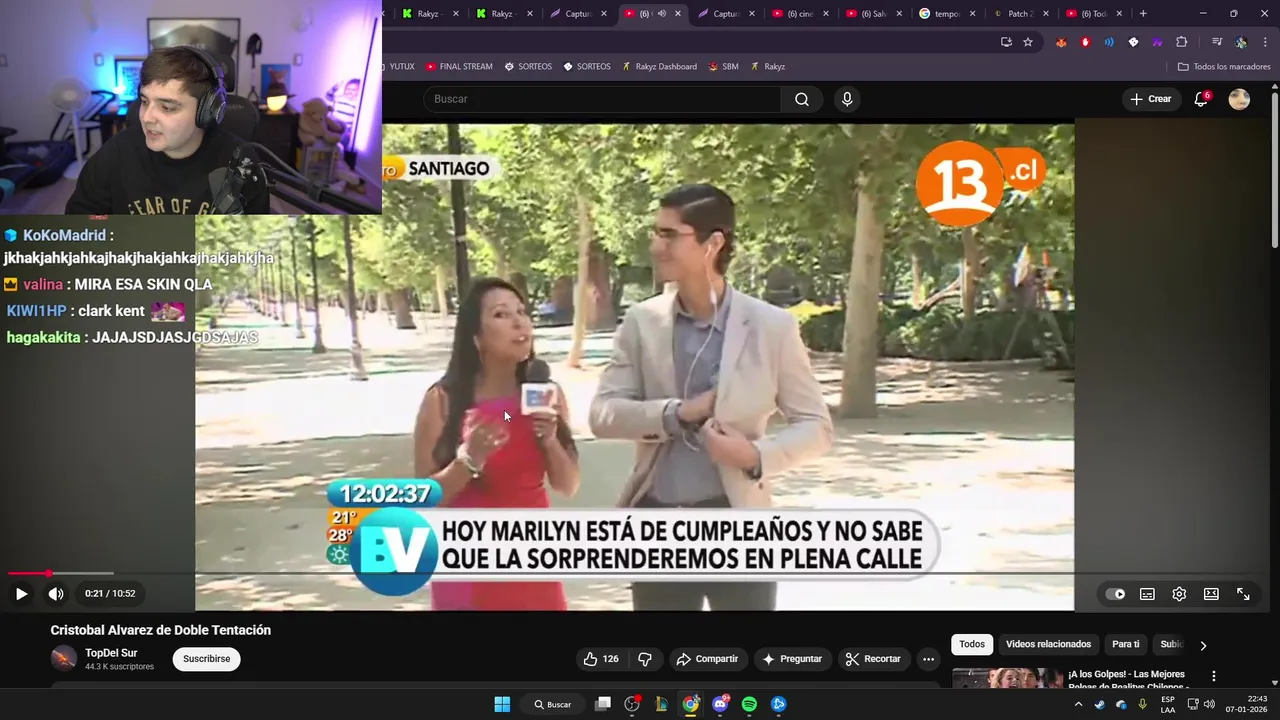Screen dimensions: 1280x720
Task: Open Chrome's three-dot menu
Action: point(1263,42)
